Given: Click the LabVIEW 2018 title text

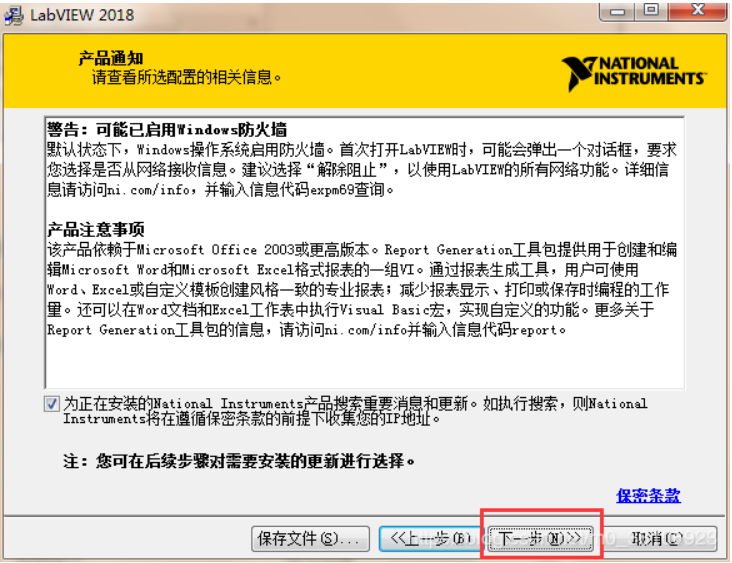Looking at the screenshot, I should (x=82, y=15).
